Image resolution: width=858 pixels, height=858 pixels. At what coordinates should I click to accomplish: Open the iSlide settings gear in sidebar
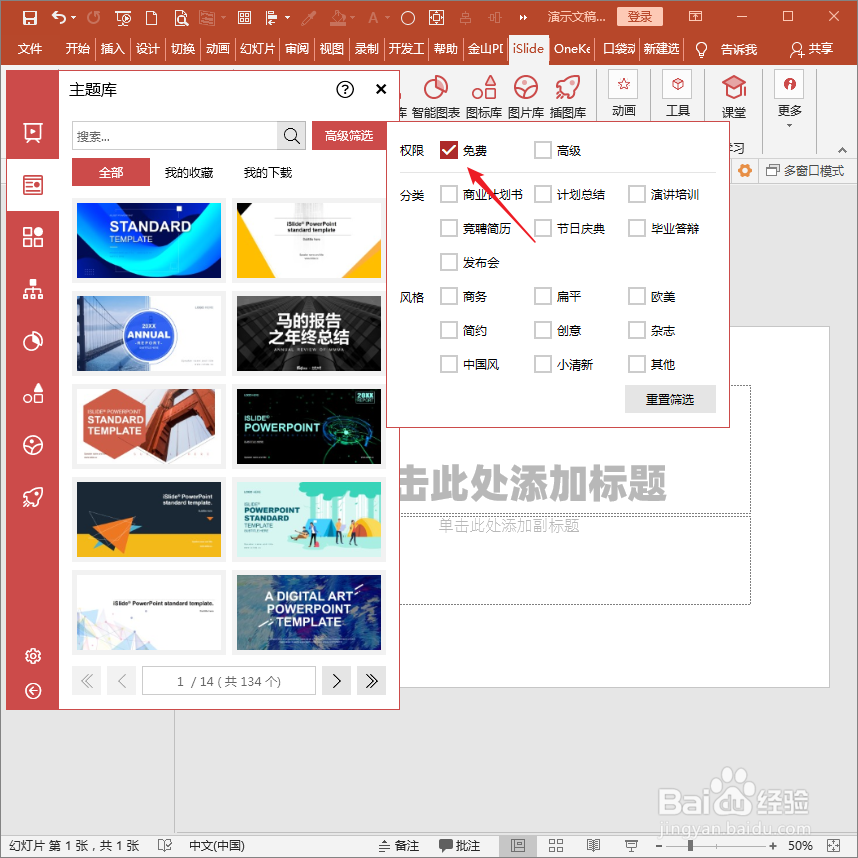[x=33, y=656]
